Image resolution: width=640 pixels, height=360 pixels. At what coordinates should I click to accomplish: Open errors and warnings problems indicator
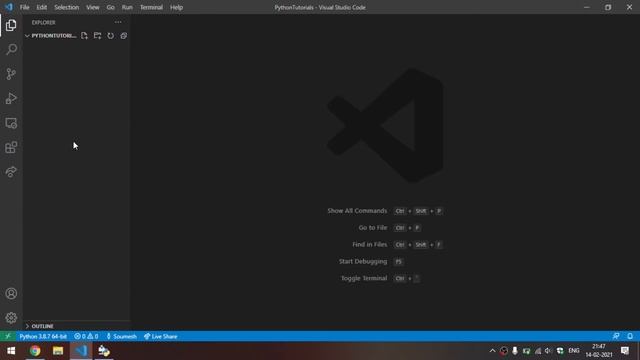click(86, 336)
